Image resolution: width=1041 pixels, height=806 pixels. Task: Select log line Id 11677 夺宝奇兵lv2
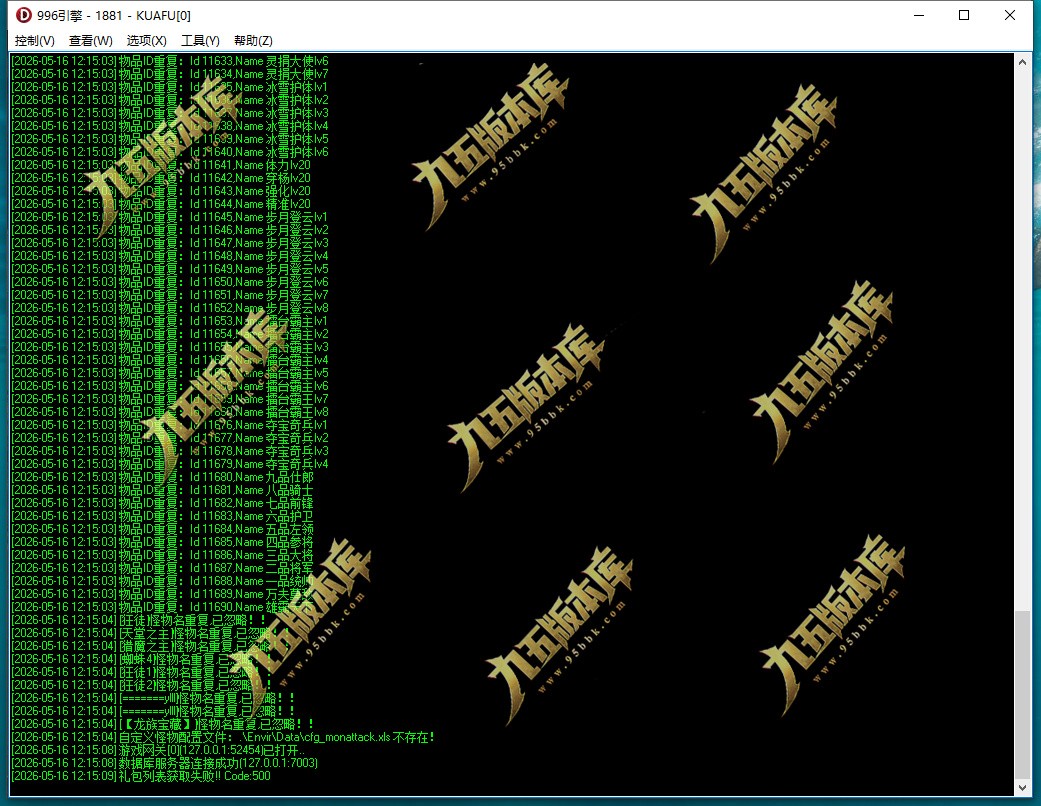[x=170, y=438]
